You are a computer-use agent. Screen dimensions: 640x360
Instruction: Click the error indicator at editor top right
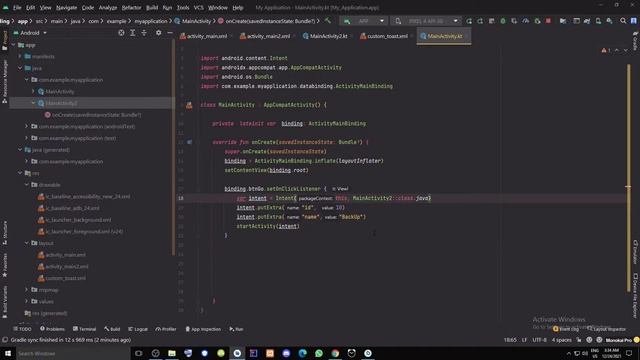[x=606, y=50]
